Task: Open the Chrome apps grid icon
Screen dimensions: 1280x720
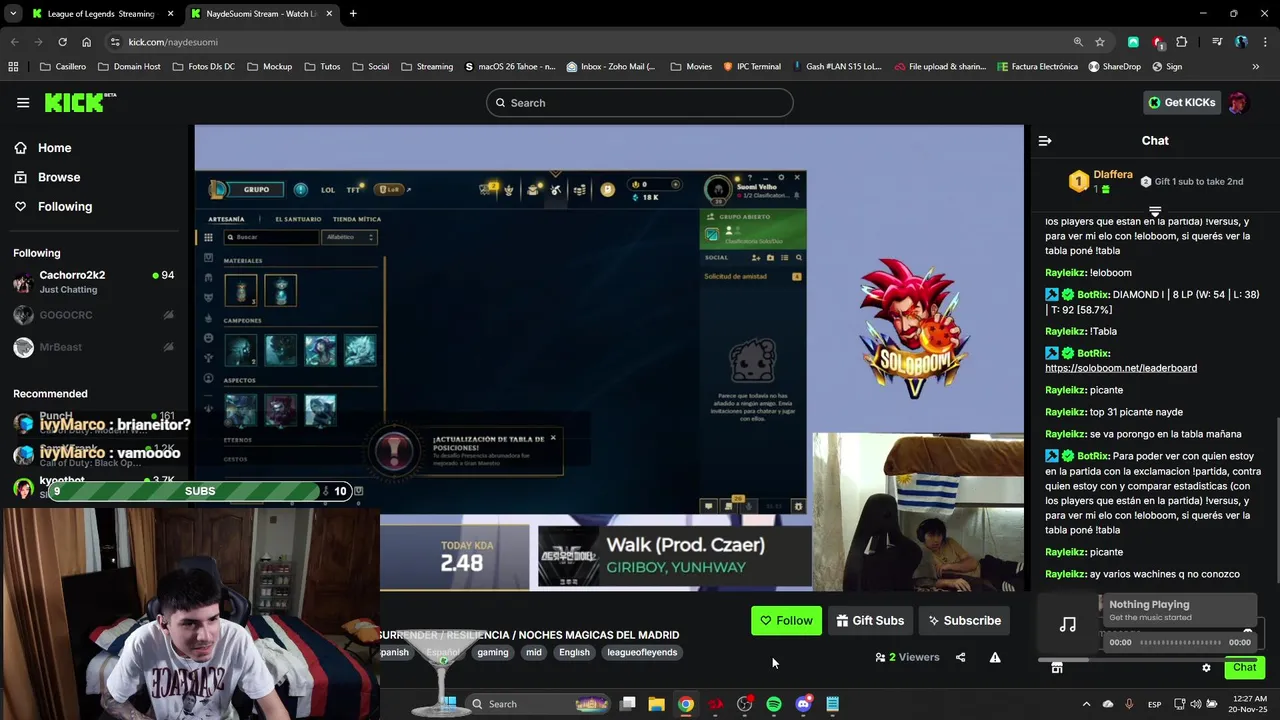Action: (13, 67)
